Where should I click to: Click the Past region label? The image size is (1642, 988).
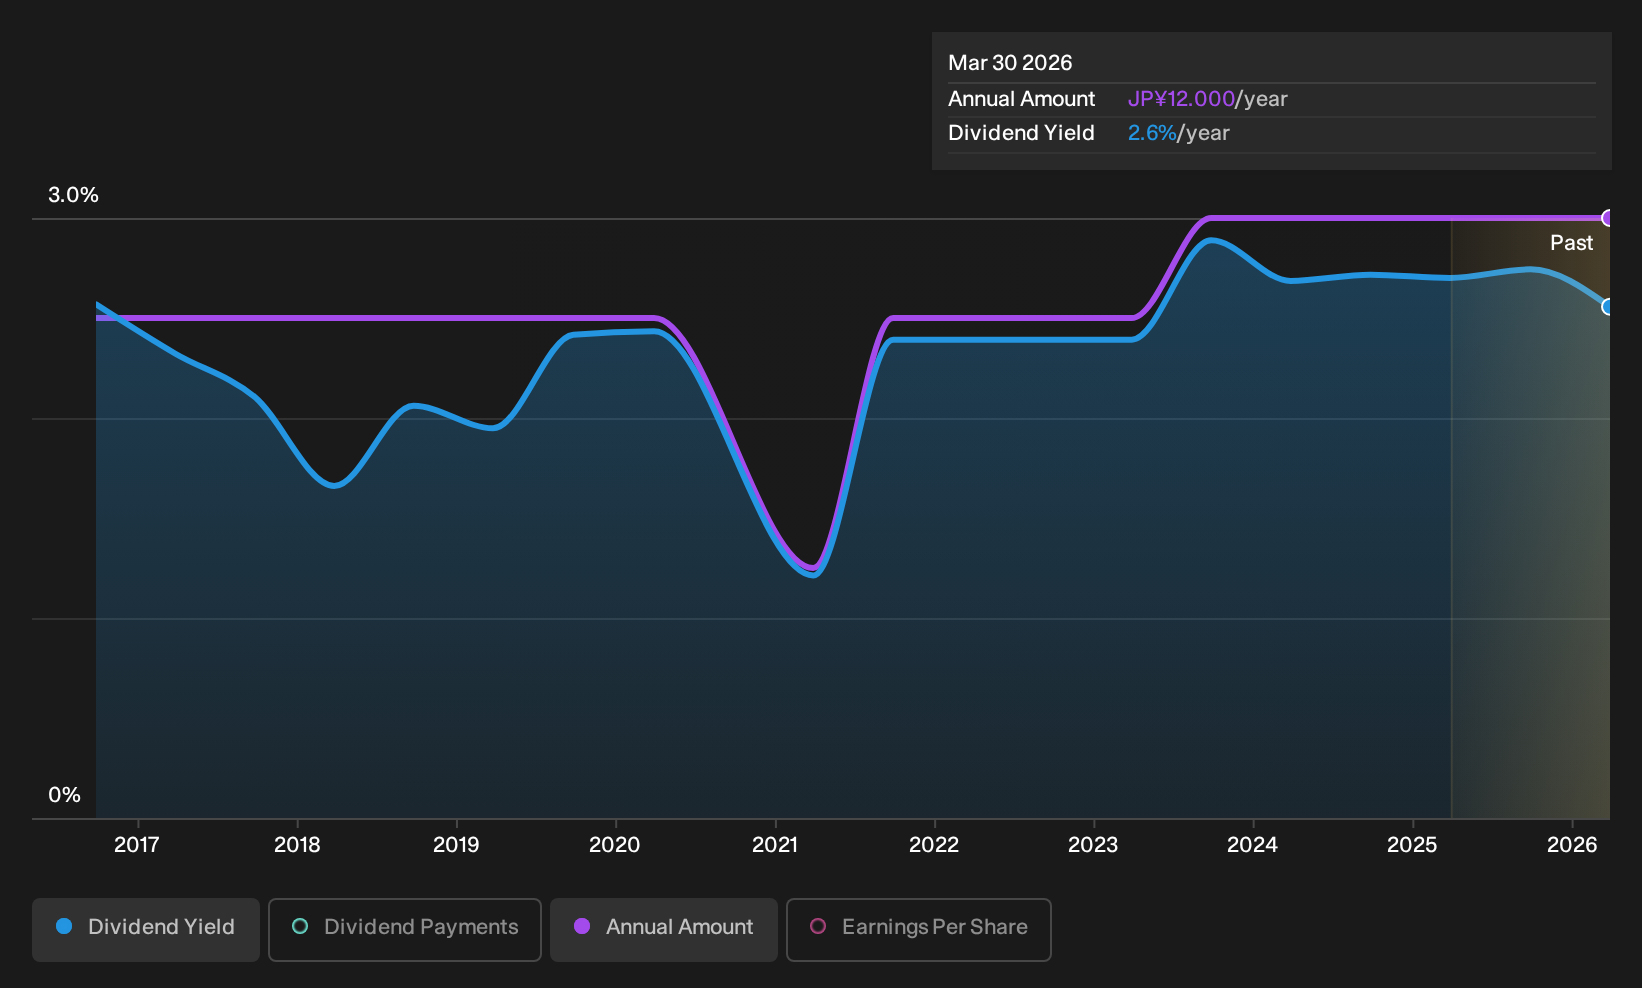tap(1571, 243)
